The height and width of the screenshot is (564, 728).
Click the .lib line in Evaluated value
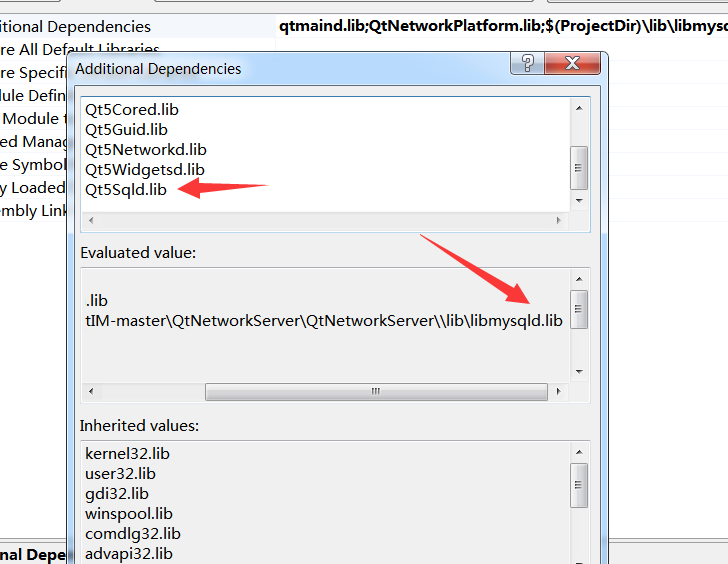[x=97, y=301]
